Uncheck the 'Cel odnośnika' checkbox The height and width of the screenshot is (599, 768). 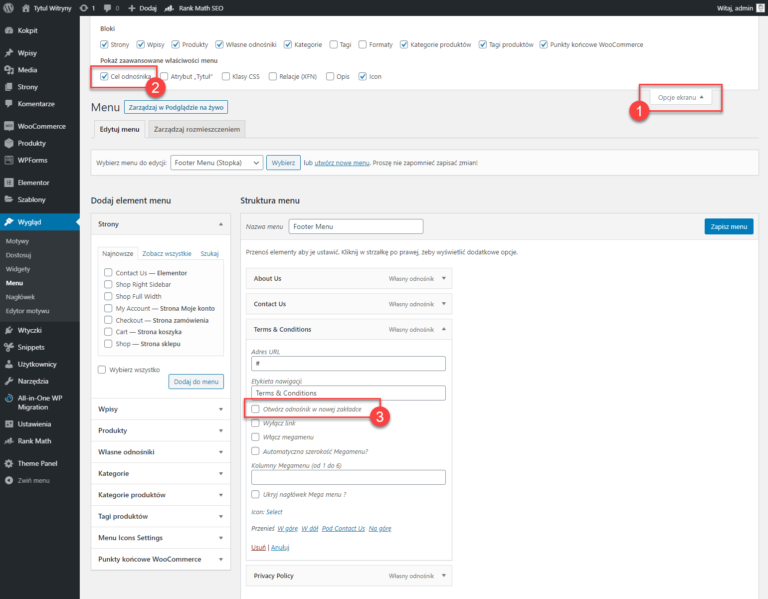click(x=105, y=76)
